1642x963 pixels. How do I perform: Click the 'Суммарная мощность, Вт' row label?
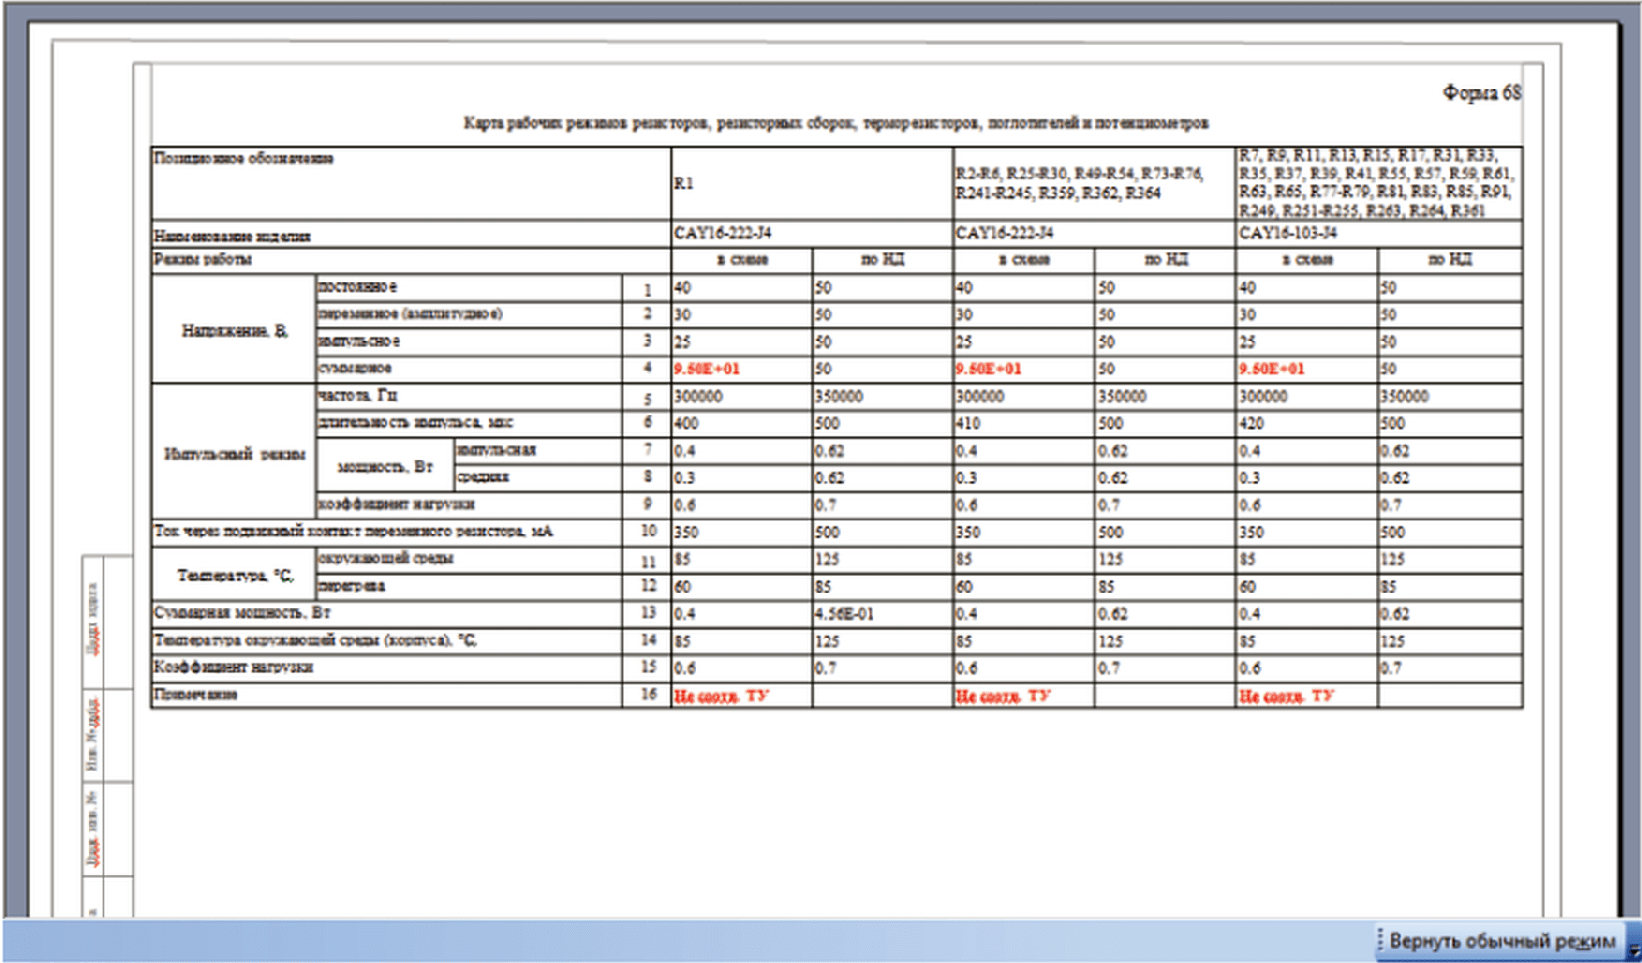coord(242,613)
